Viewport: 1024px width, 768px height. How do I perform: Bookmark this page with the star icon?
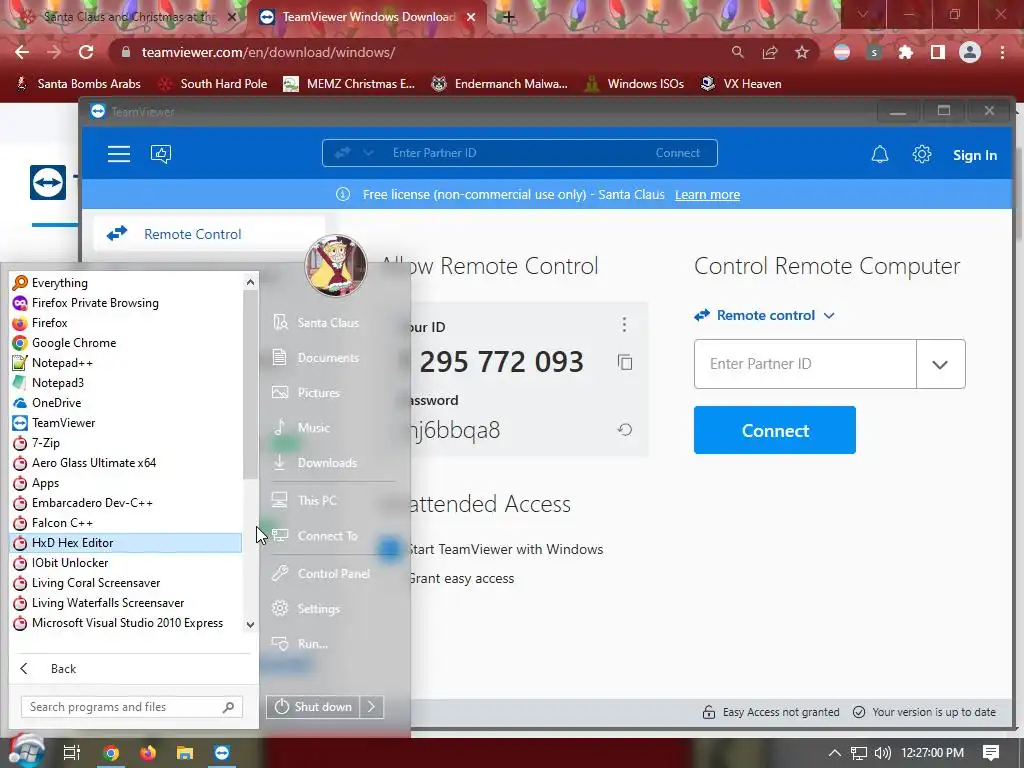point(802,52)
